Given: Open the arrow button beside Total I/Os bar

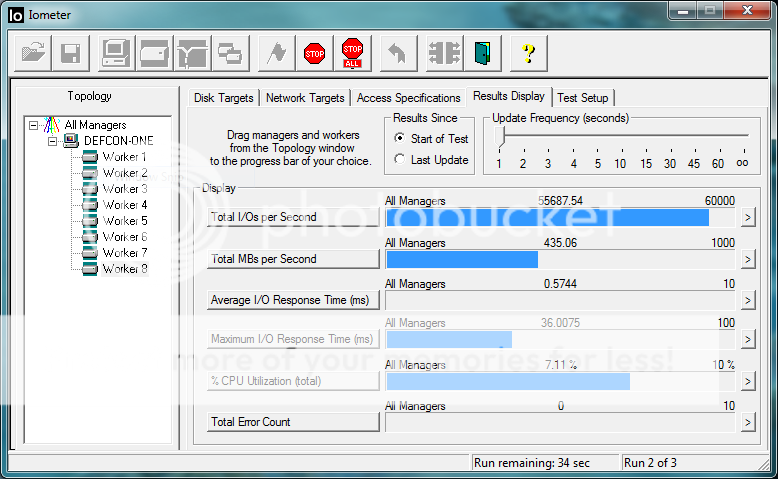Looking at the screenshot, I should (x=747, y=217).
